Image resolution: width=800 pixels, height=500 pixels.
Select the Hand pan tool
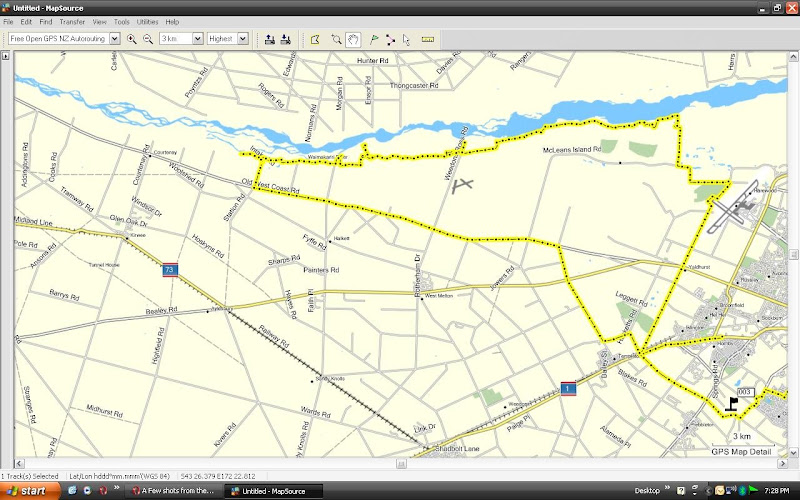tap(353, 39)
